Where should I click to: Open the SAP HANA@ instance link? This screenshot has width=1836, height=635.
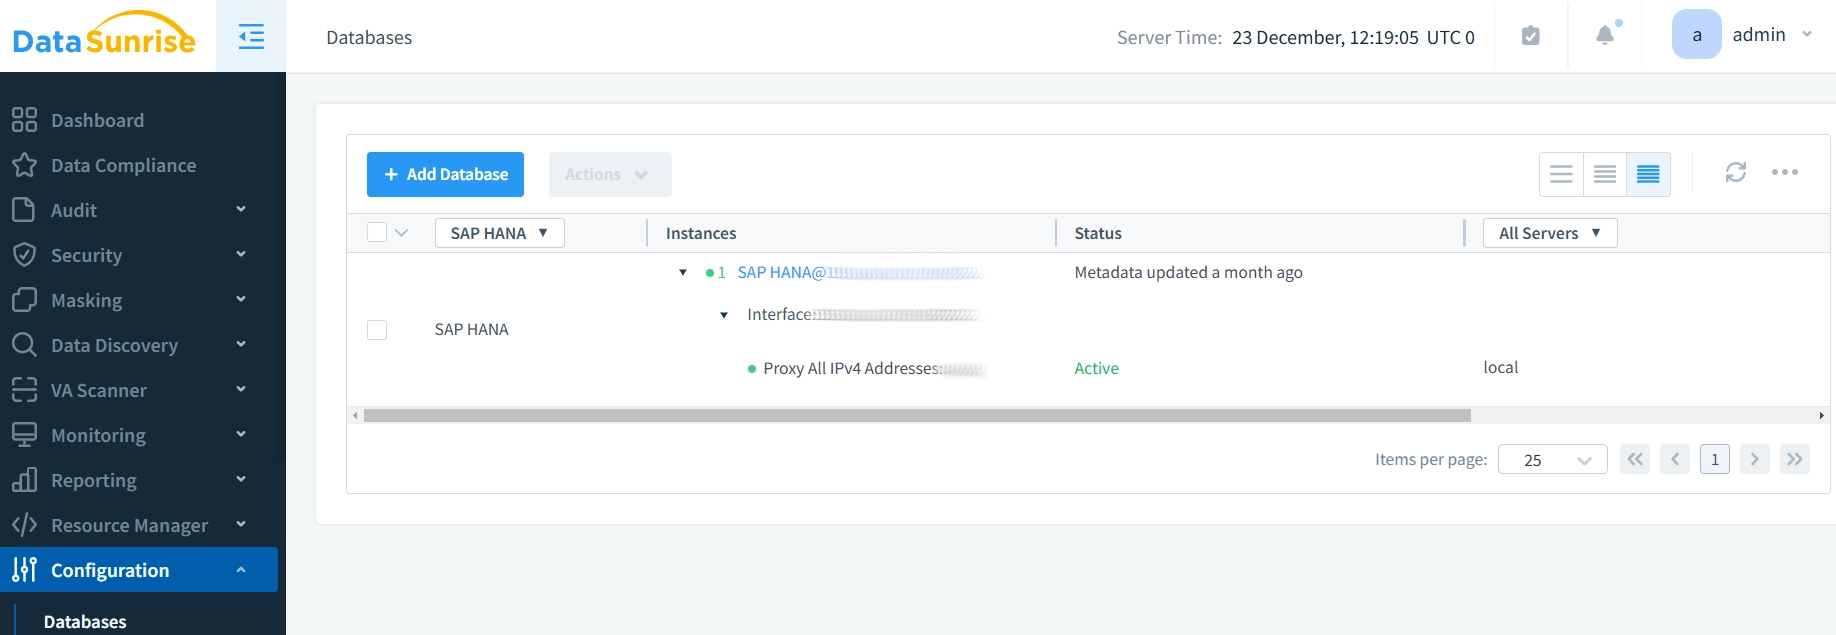click(859, 272)
